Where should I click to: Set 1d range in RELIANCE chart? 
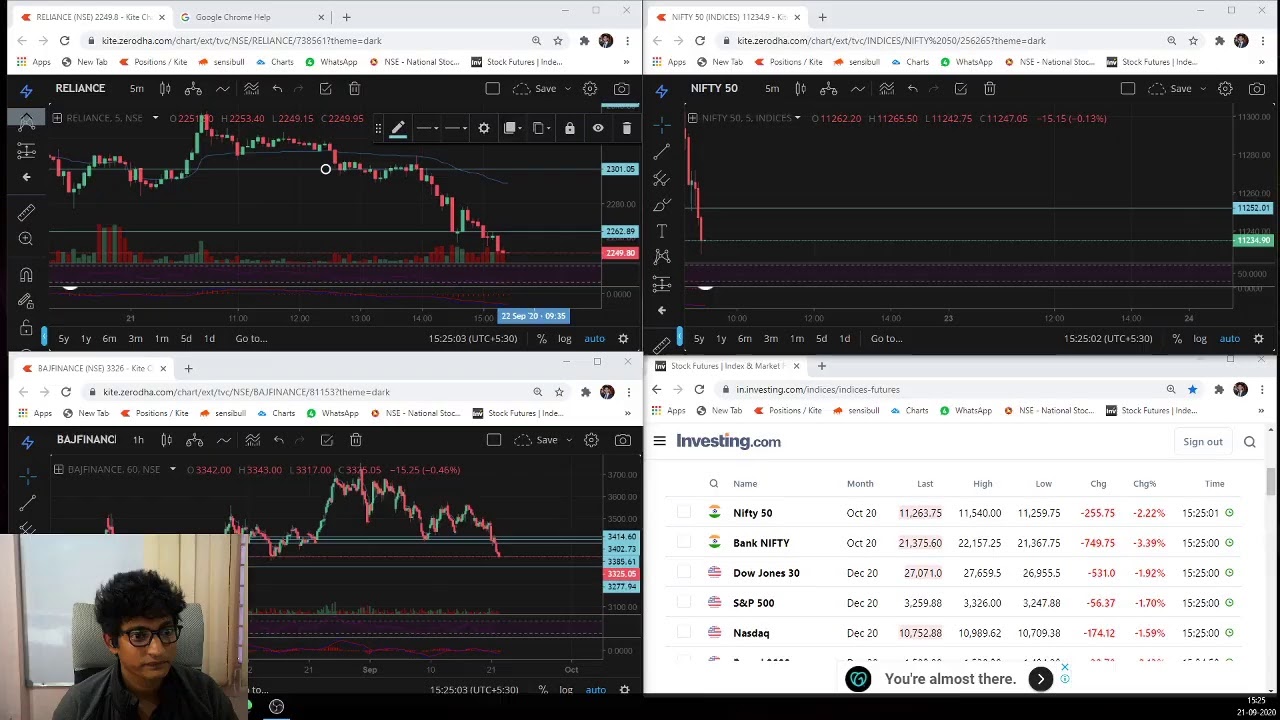pos(209,338)
